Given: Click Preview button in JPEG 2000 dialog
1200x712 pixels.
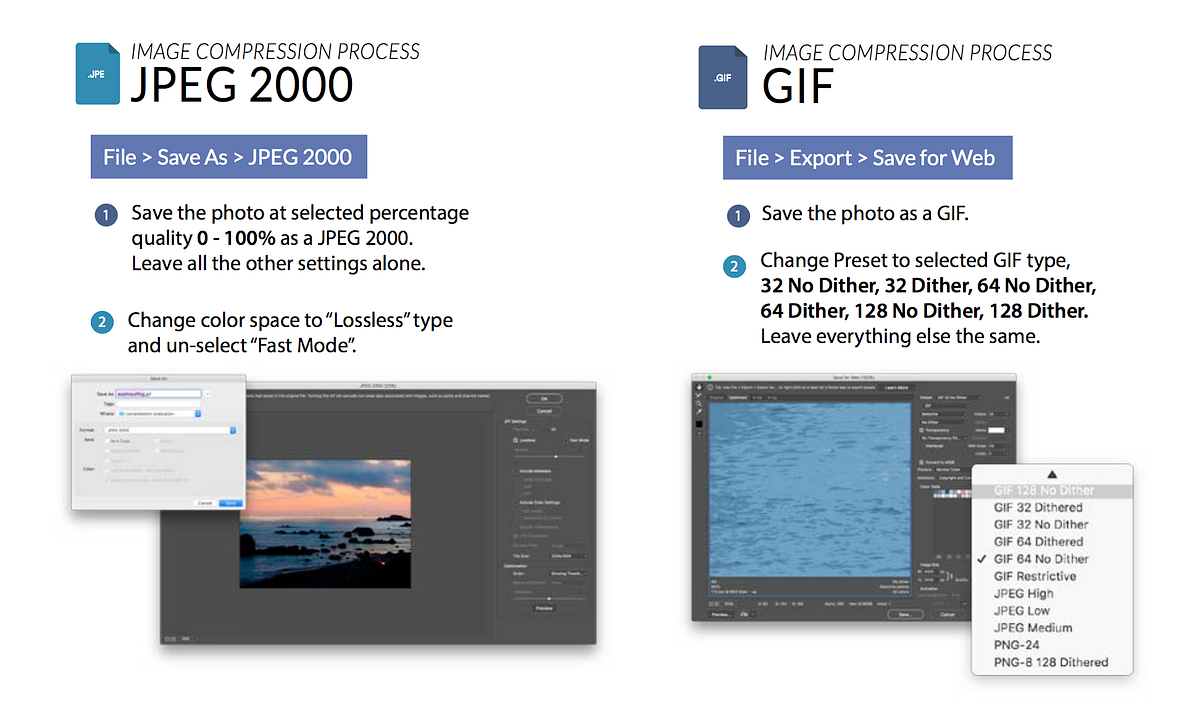Looking at the screenshot, I should 544,608.
